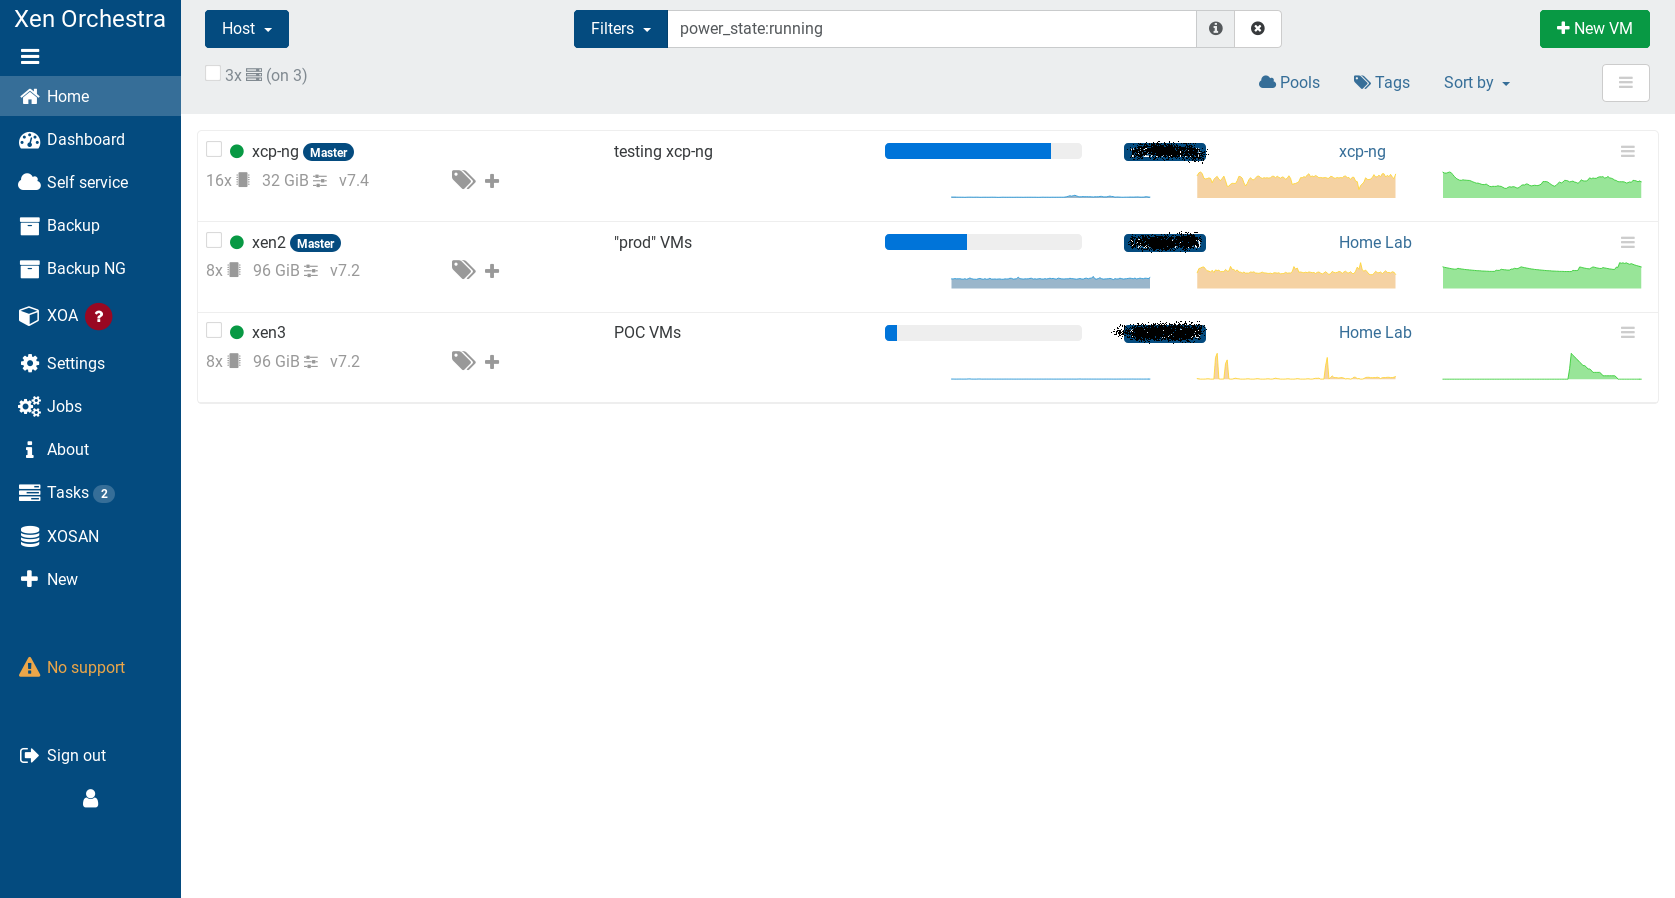Open the xcp-ng pool link
1675x898 pixels.
1362,152
